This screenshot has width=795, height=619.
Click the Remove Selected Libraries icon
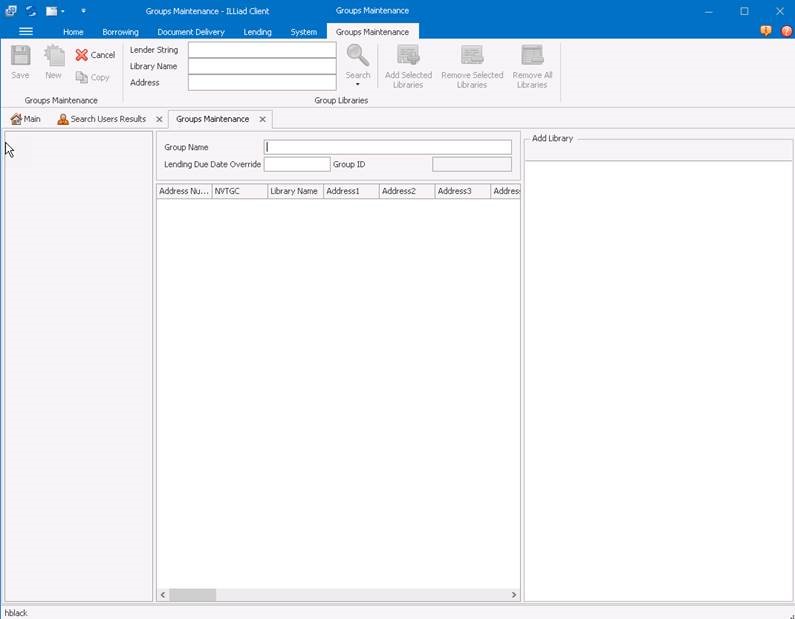472,56
